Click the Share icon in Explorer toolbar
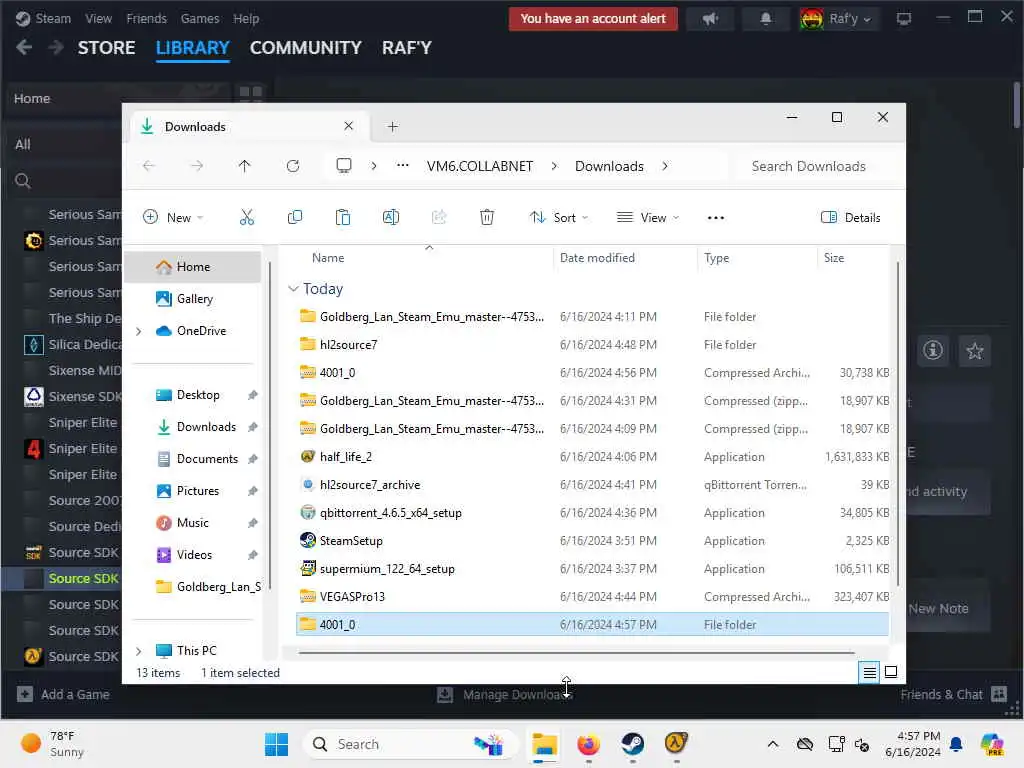Screen dimensions: 1024x768 click(439, 217)
